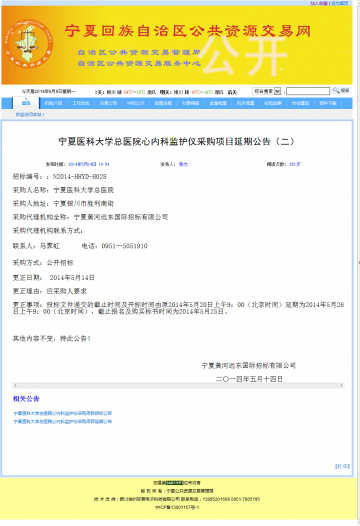Click the horizontal scrollbar left arrow
Image resolution: width=360 pixels, height=526 pixels.
pyautogui.click(x=15, y=385)
